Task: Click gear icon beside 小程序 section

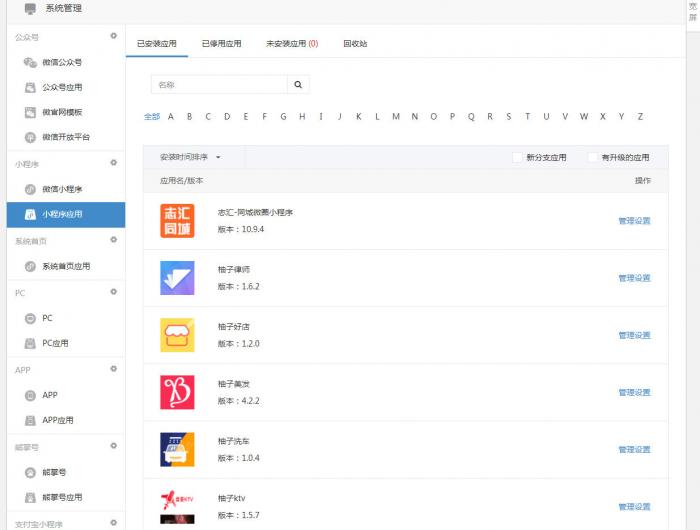Action: pyautogui.click(x=114, y=162)
